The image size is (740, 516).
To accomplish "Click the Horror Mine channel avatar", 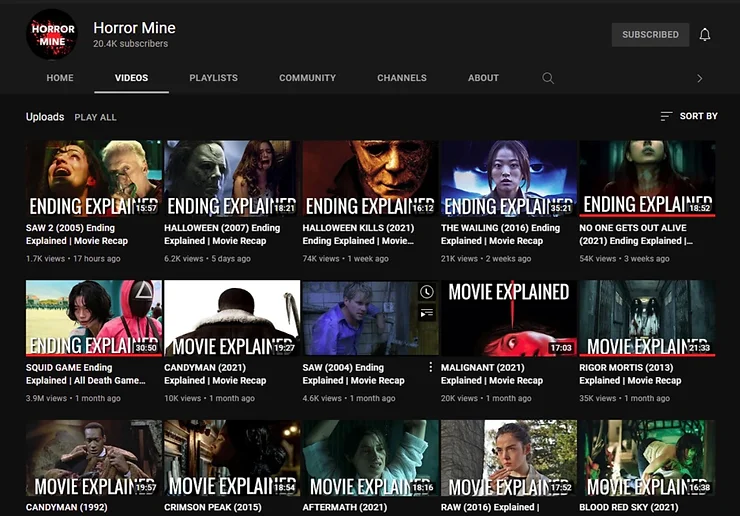I will coord(52,34).
